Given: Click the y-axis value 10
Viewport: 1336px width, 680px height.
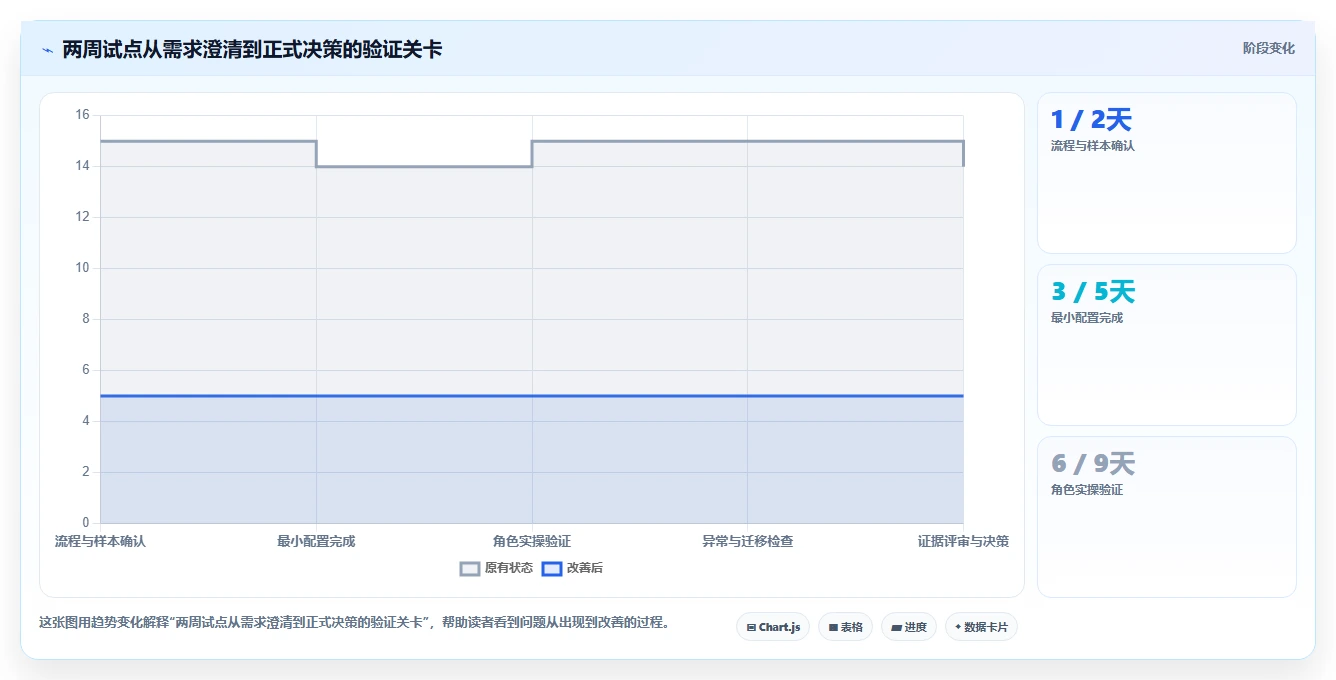Looking at the screenshot, I should click(82, 268).
